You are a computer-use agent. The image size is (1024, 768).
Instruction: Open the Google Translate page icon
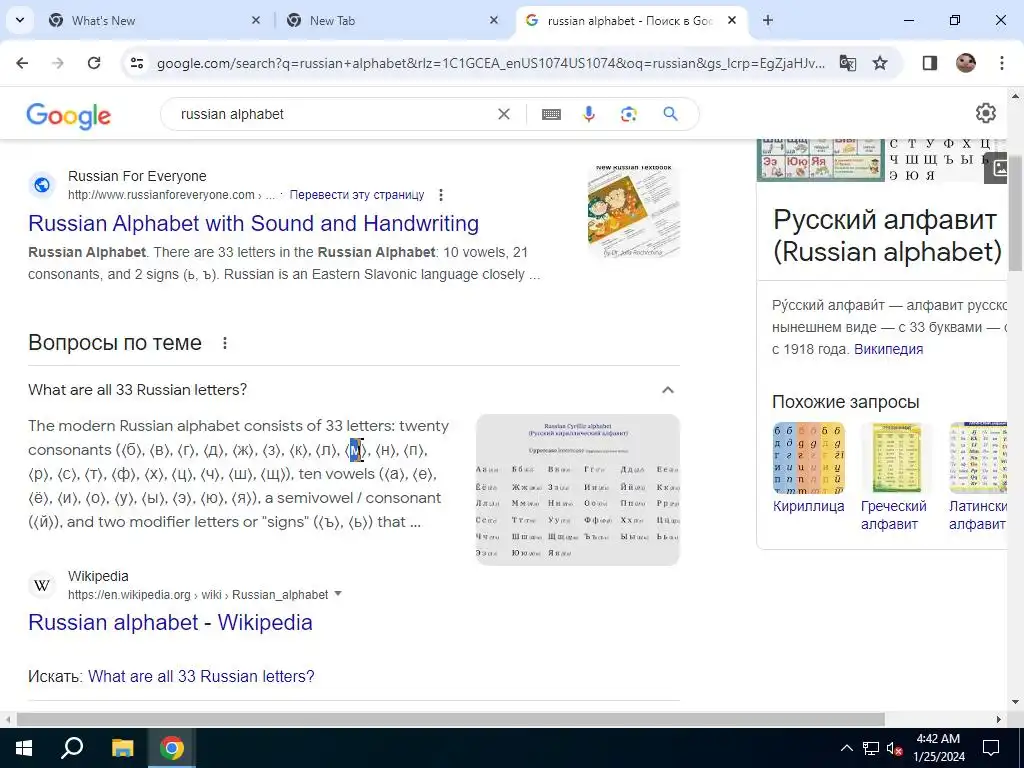click(848, 63)
